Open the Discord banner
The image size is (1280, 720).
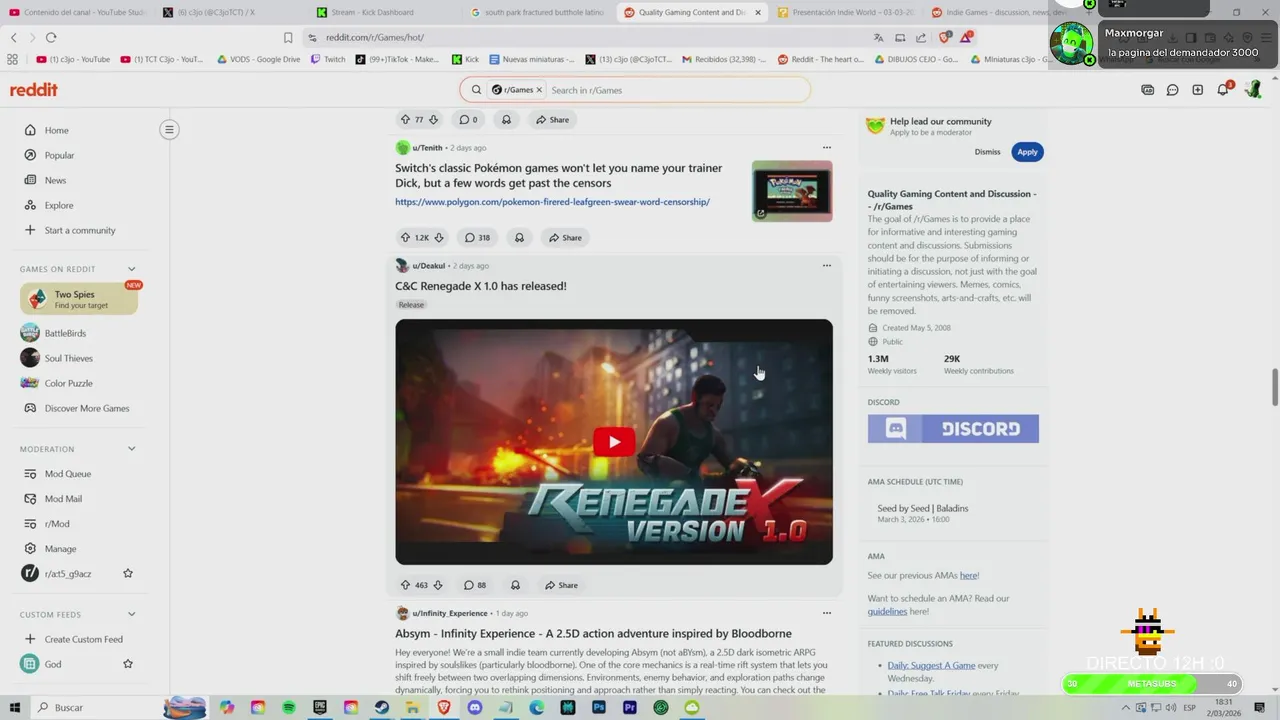(953, 429)
